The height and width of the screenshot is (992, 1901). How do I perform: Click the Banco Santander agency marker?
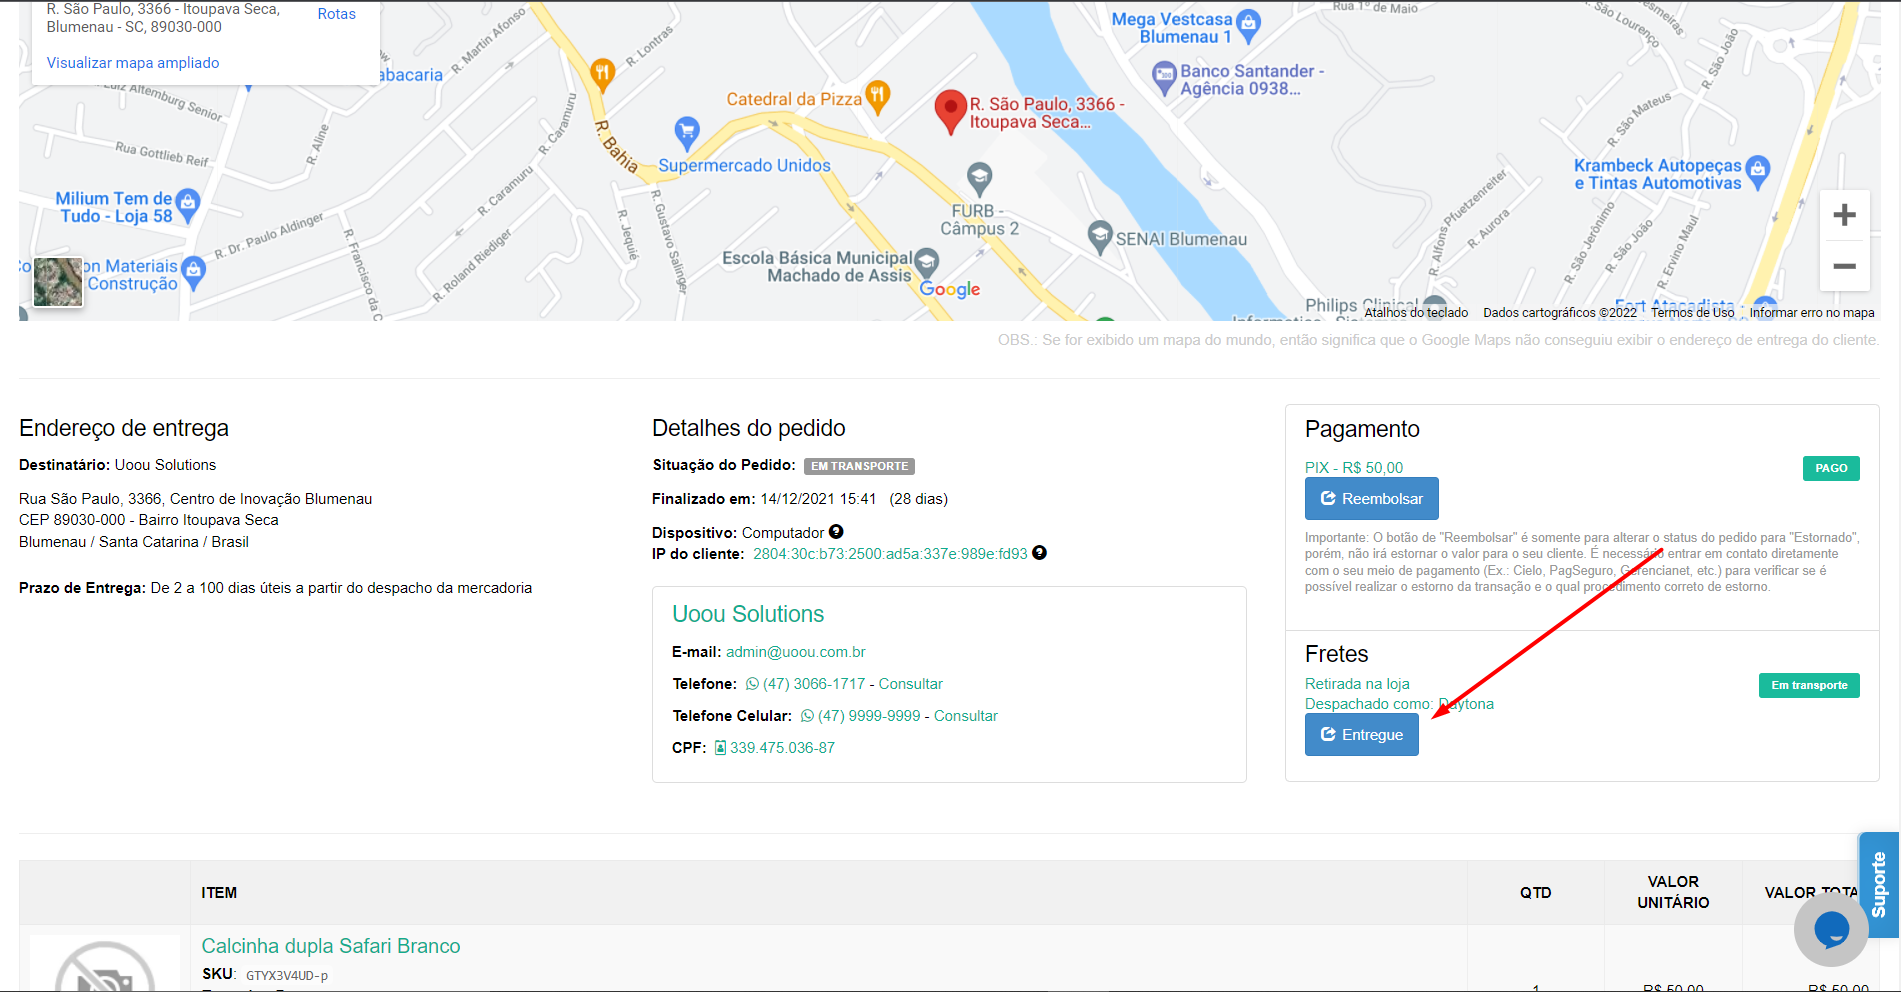1164,77
